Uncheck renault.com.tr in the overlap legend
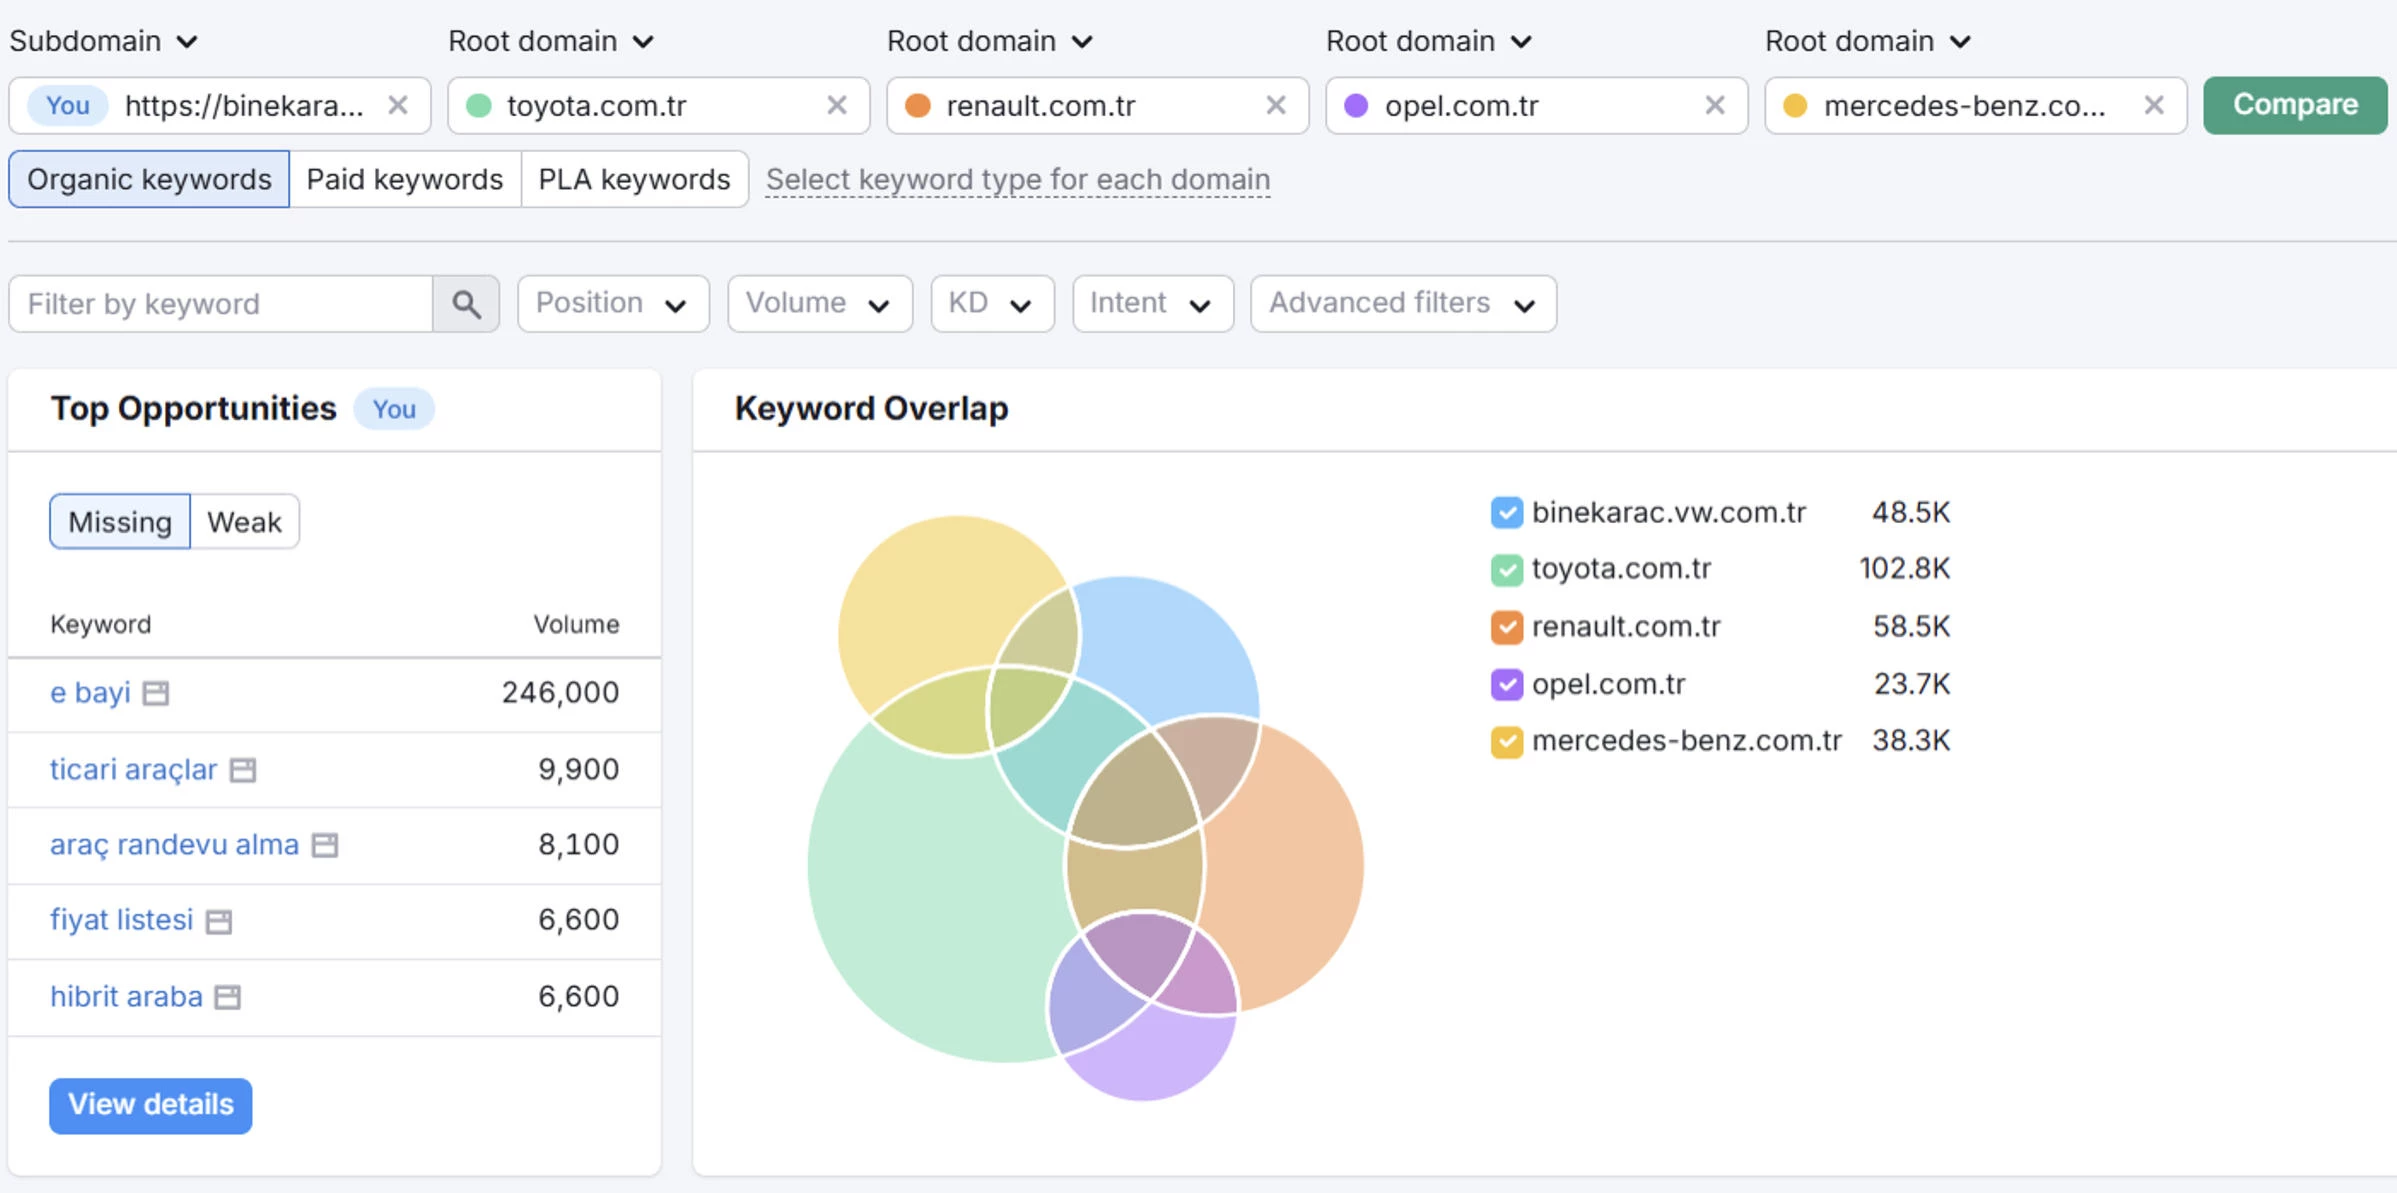Viewport: 2397px width, 1193px height. [1506, 627]
